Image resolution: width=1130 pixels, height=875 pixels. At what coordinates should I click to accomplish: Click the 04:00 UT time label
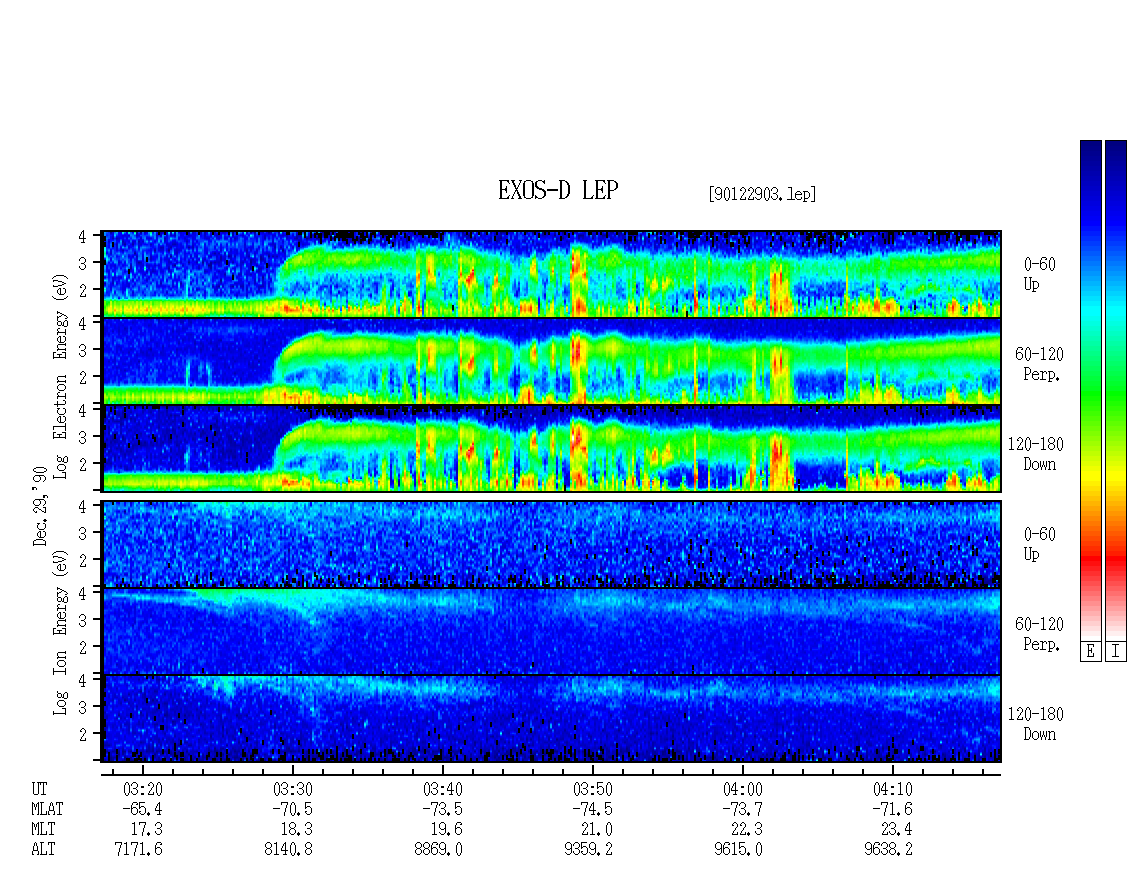[x=742, y=789]
